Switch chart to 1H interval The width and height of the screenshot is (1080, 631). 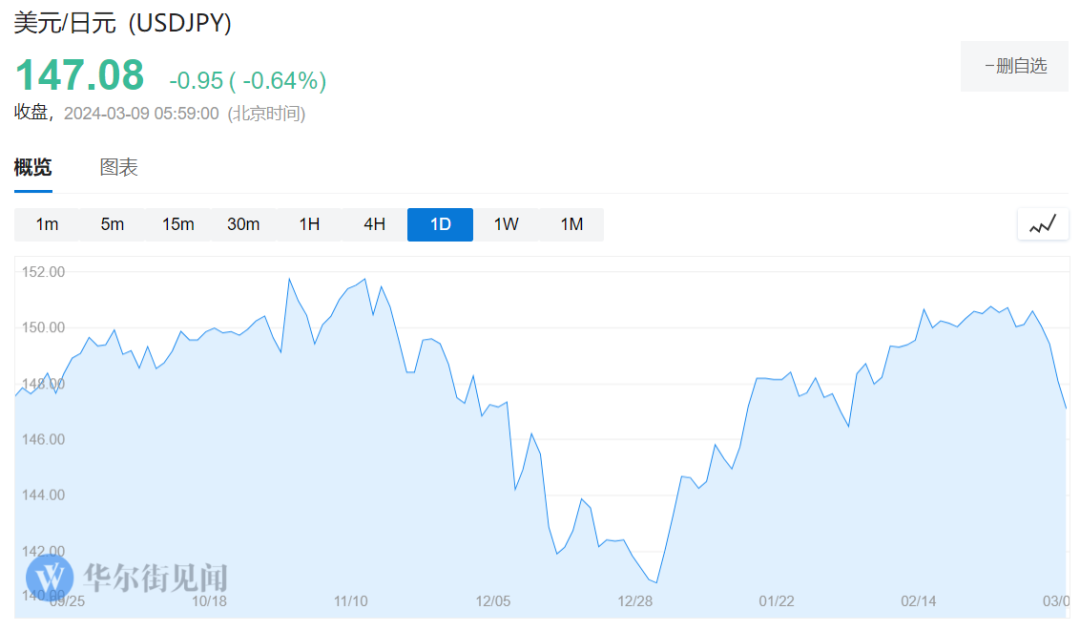point(309,225)
